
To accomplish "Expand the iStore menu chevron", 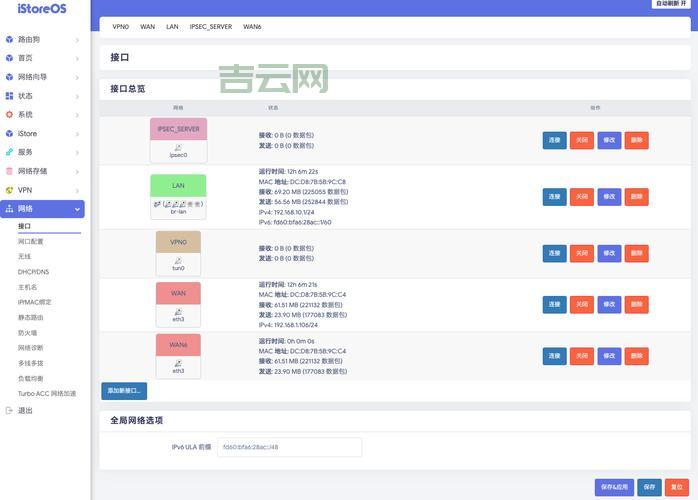I will [x=77, y=134].
